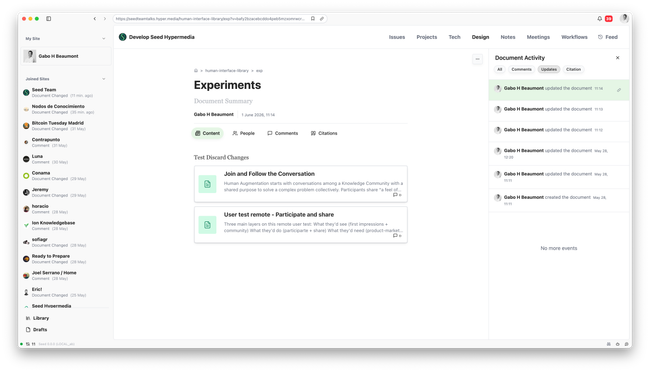Click the Feed history icon

[x=600, y=37]
